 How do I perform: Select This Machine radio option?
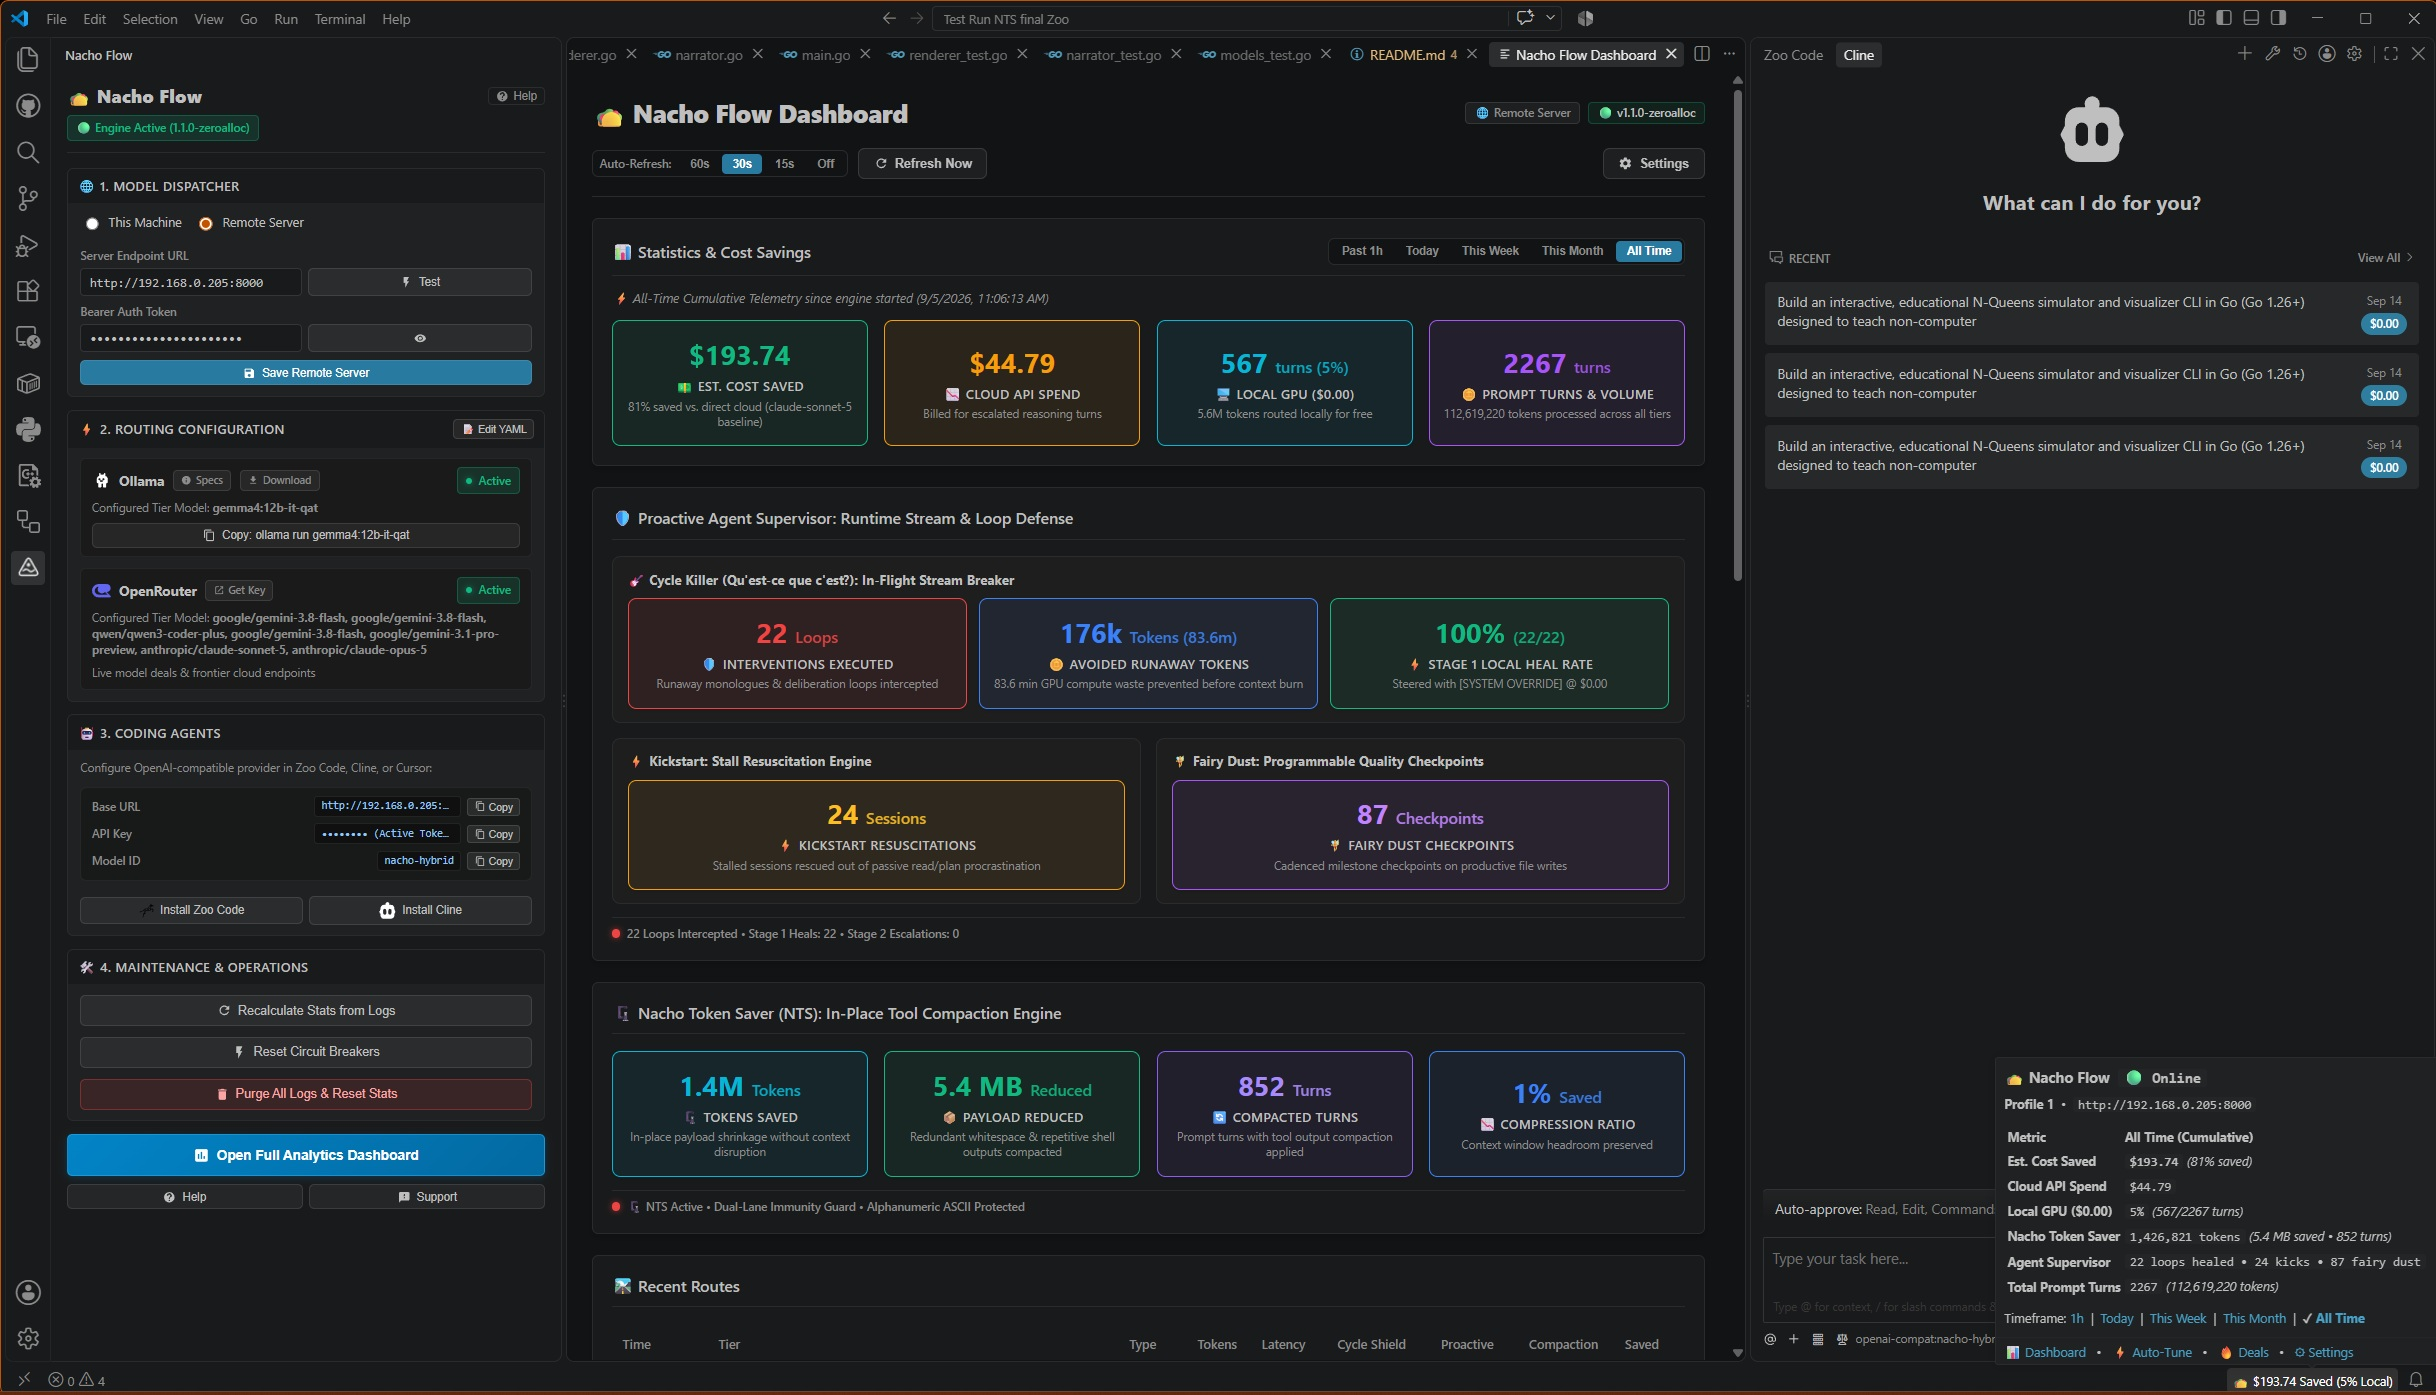click(x=92, y=223)
